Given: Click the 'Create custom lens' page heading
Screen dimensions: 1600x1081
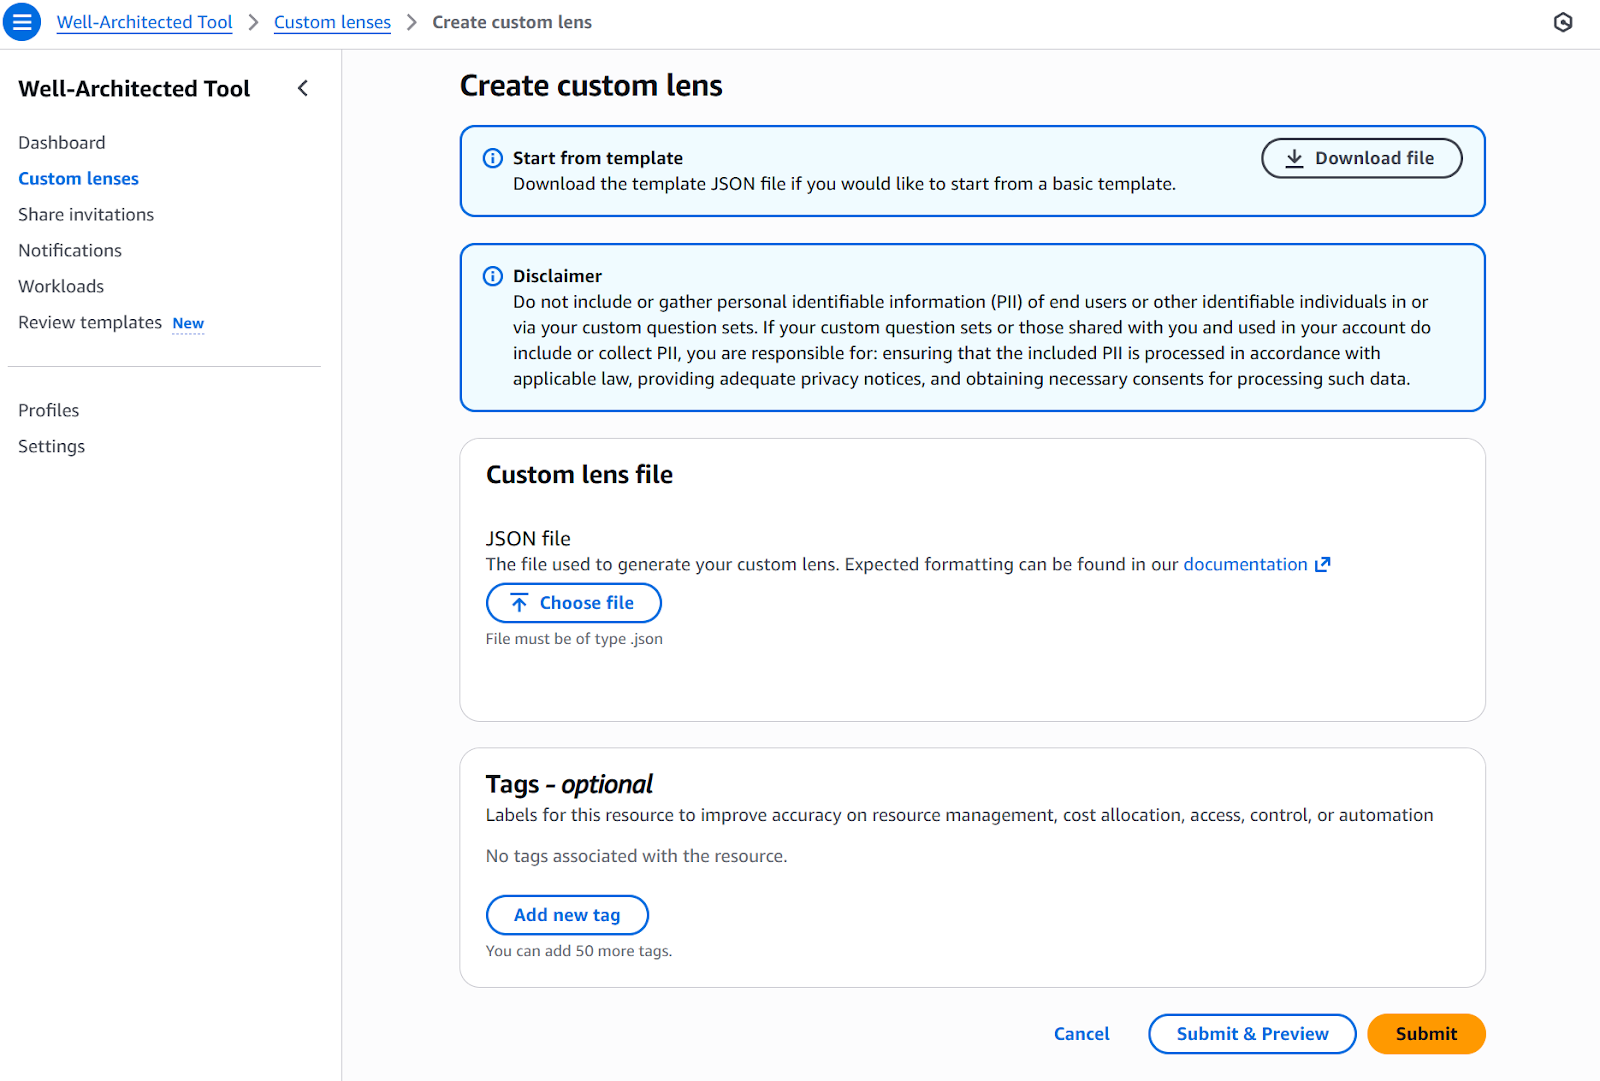Looking at the screenshot, I should [591, 86].
